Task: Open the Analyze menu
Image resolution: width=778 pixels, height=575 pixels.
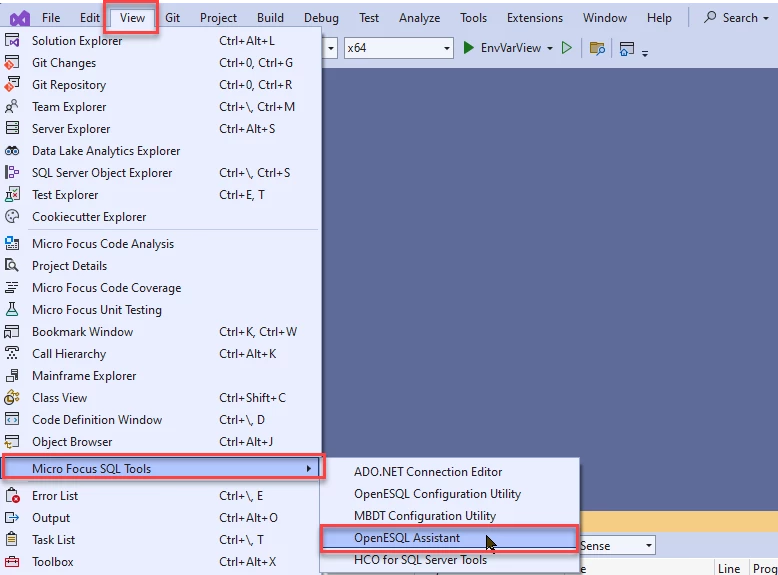Action: pos(419,18)
